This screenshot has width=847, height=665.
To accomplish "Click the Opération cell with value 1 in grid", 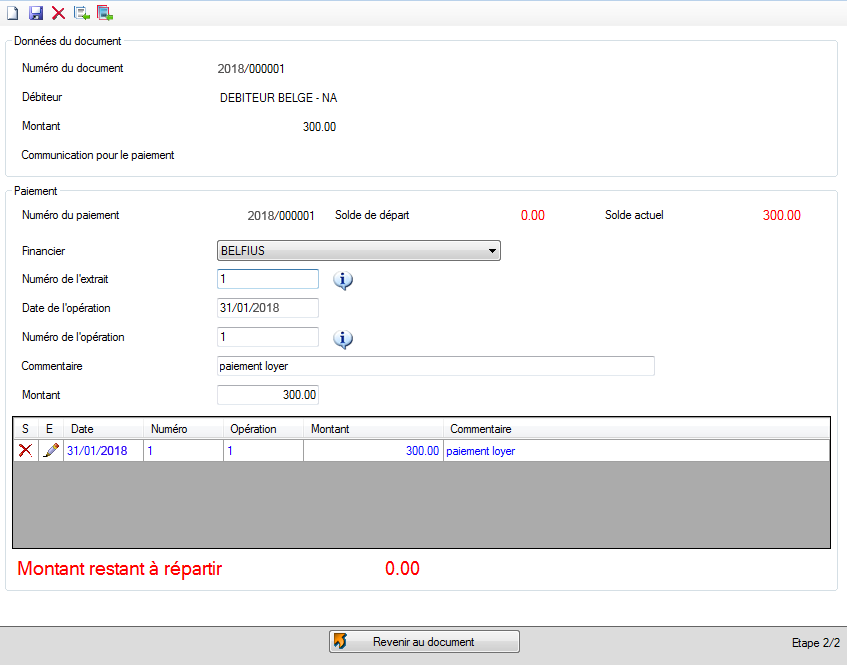I will (264, 451).
